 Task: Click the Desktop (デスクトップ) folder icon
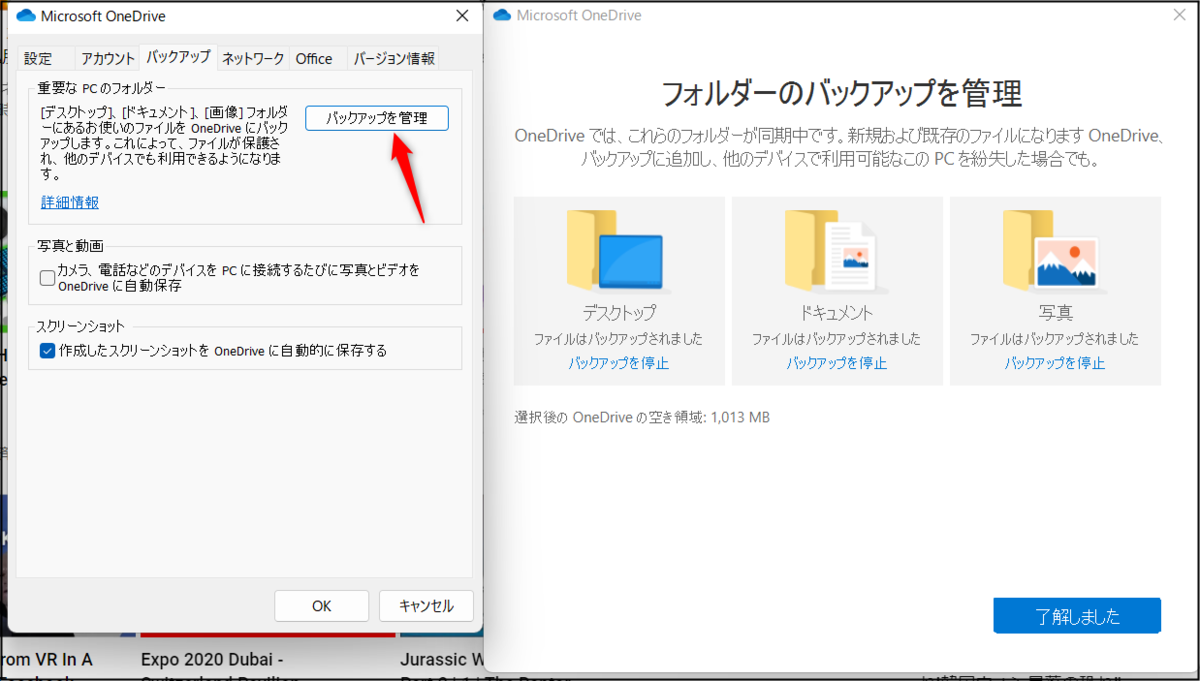point(615,250)
